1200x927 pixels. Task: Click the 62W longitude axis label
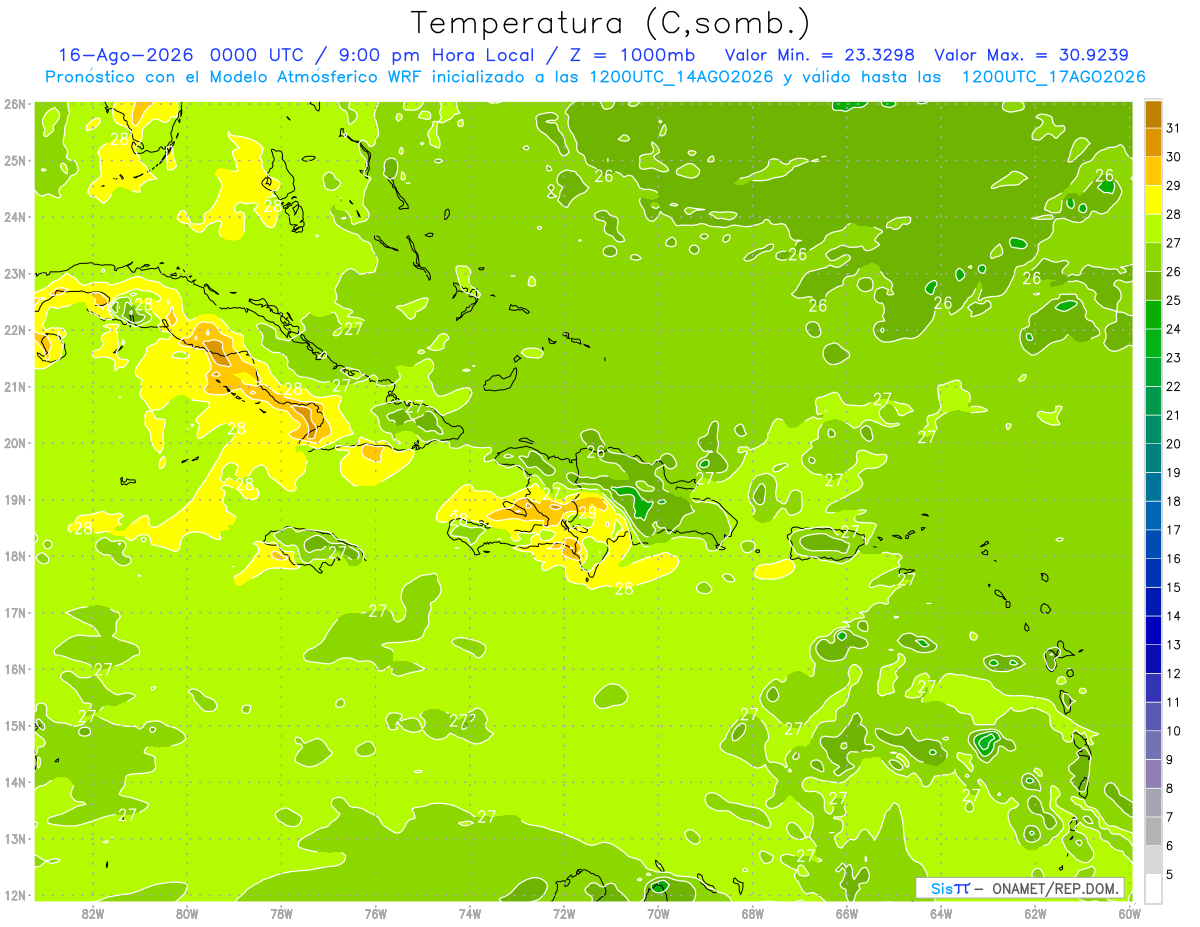[x=1035, y=912]
